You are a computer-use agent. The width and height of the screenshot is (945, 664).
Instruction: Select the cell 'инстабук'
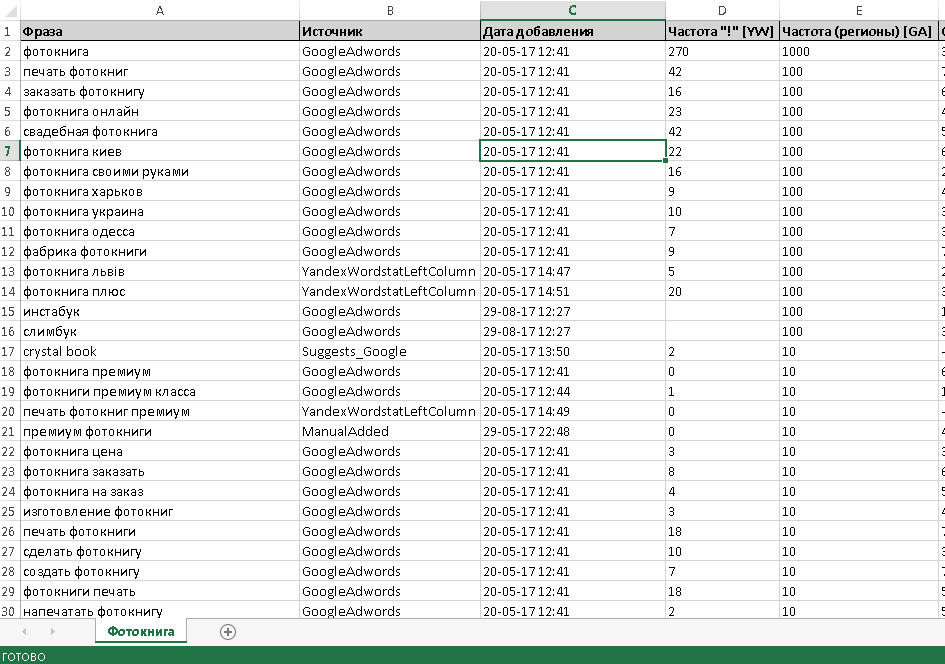click(160, 312)
